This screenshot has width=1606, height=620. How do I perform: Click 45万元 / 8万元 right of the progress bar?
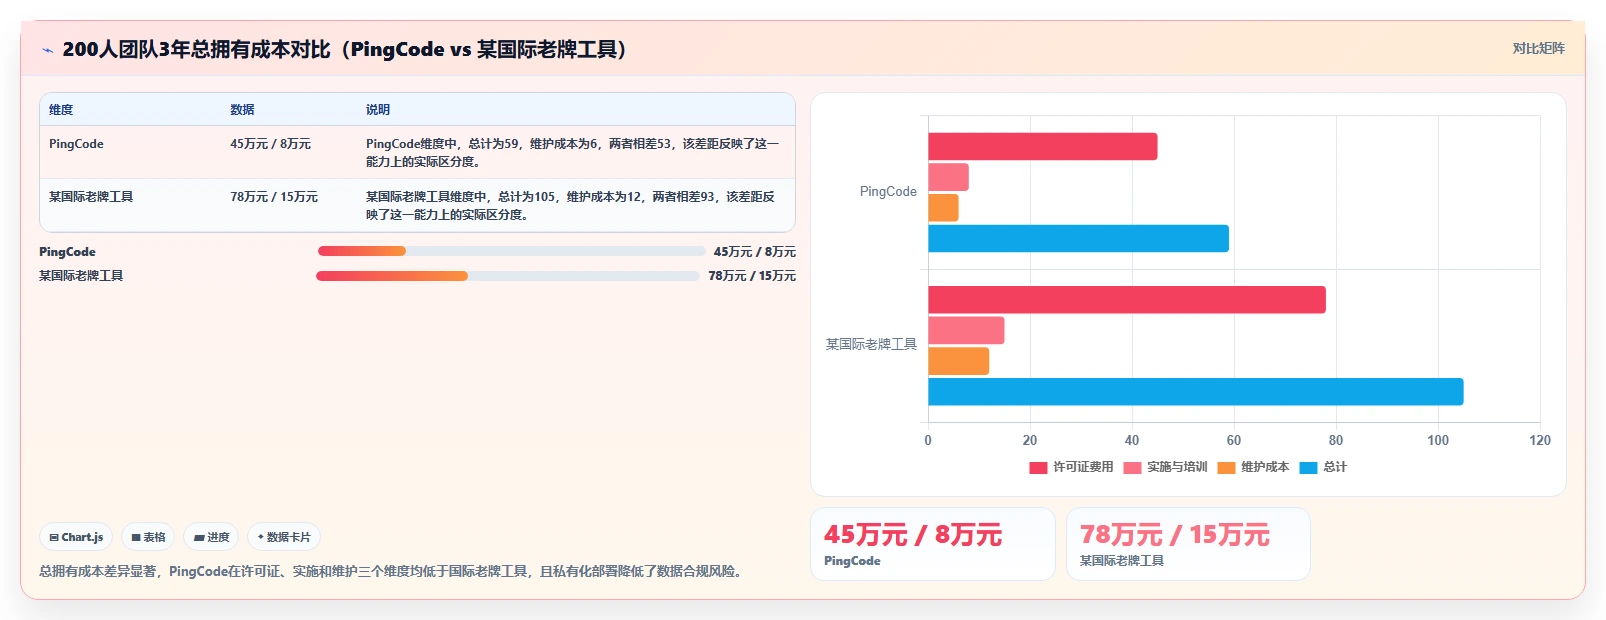pos(755,252)
